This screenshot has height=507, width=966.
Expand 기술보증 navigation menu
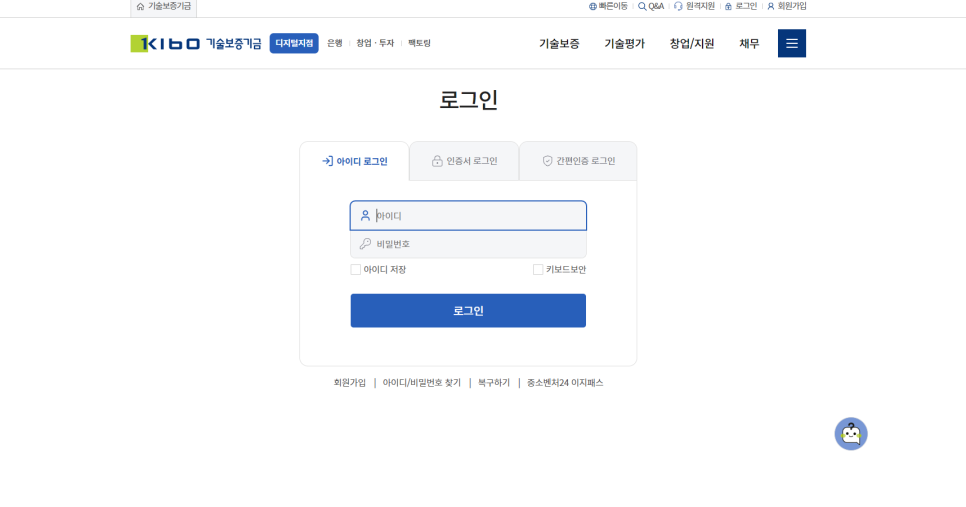pos(559,44)
